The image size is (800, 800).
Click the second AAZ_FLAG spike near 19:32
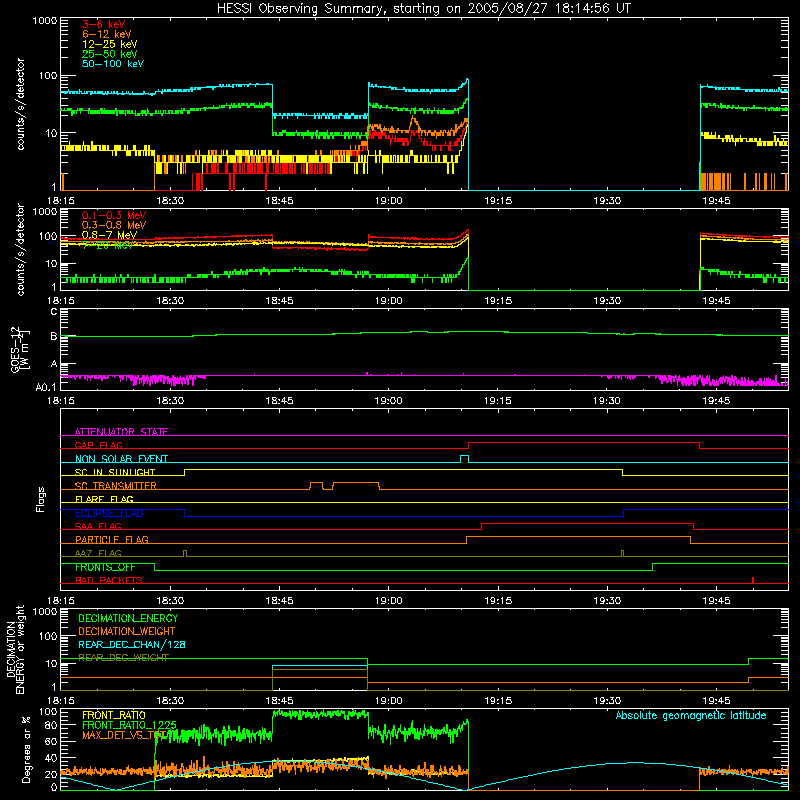pyautogui.click(x=622, y=554)
